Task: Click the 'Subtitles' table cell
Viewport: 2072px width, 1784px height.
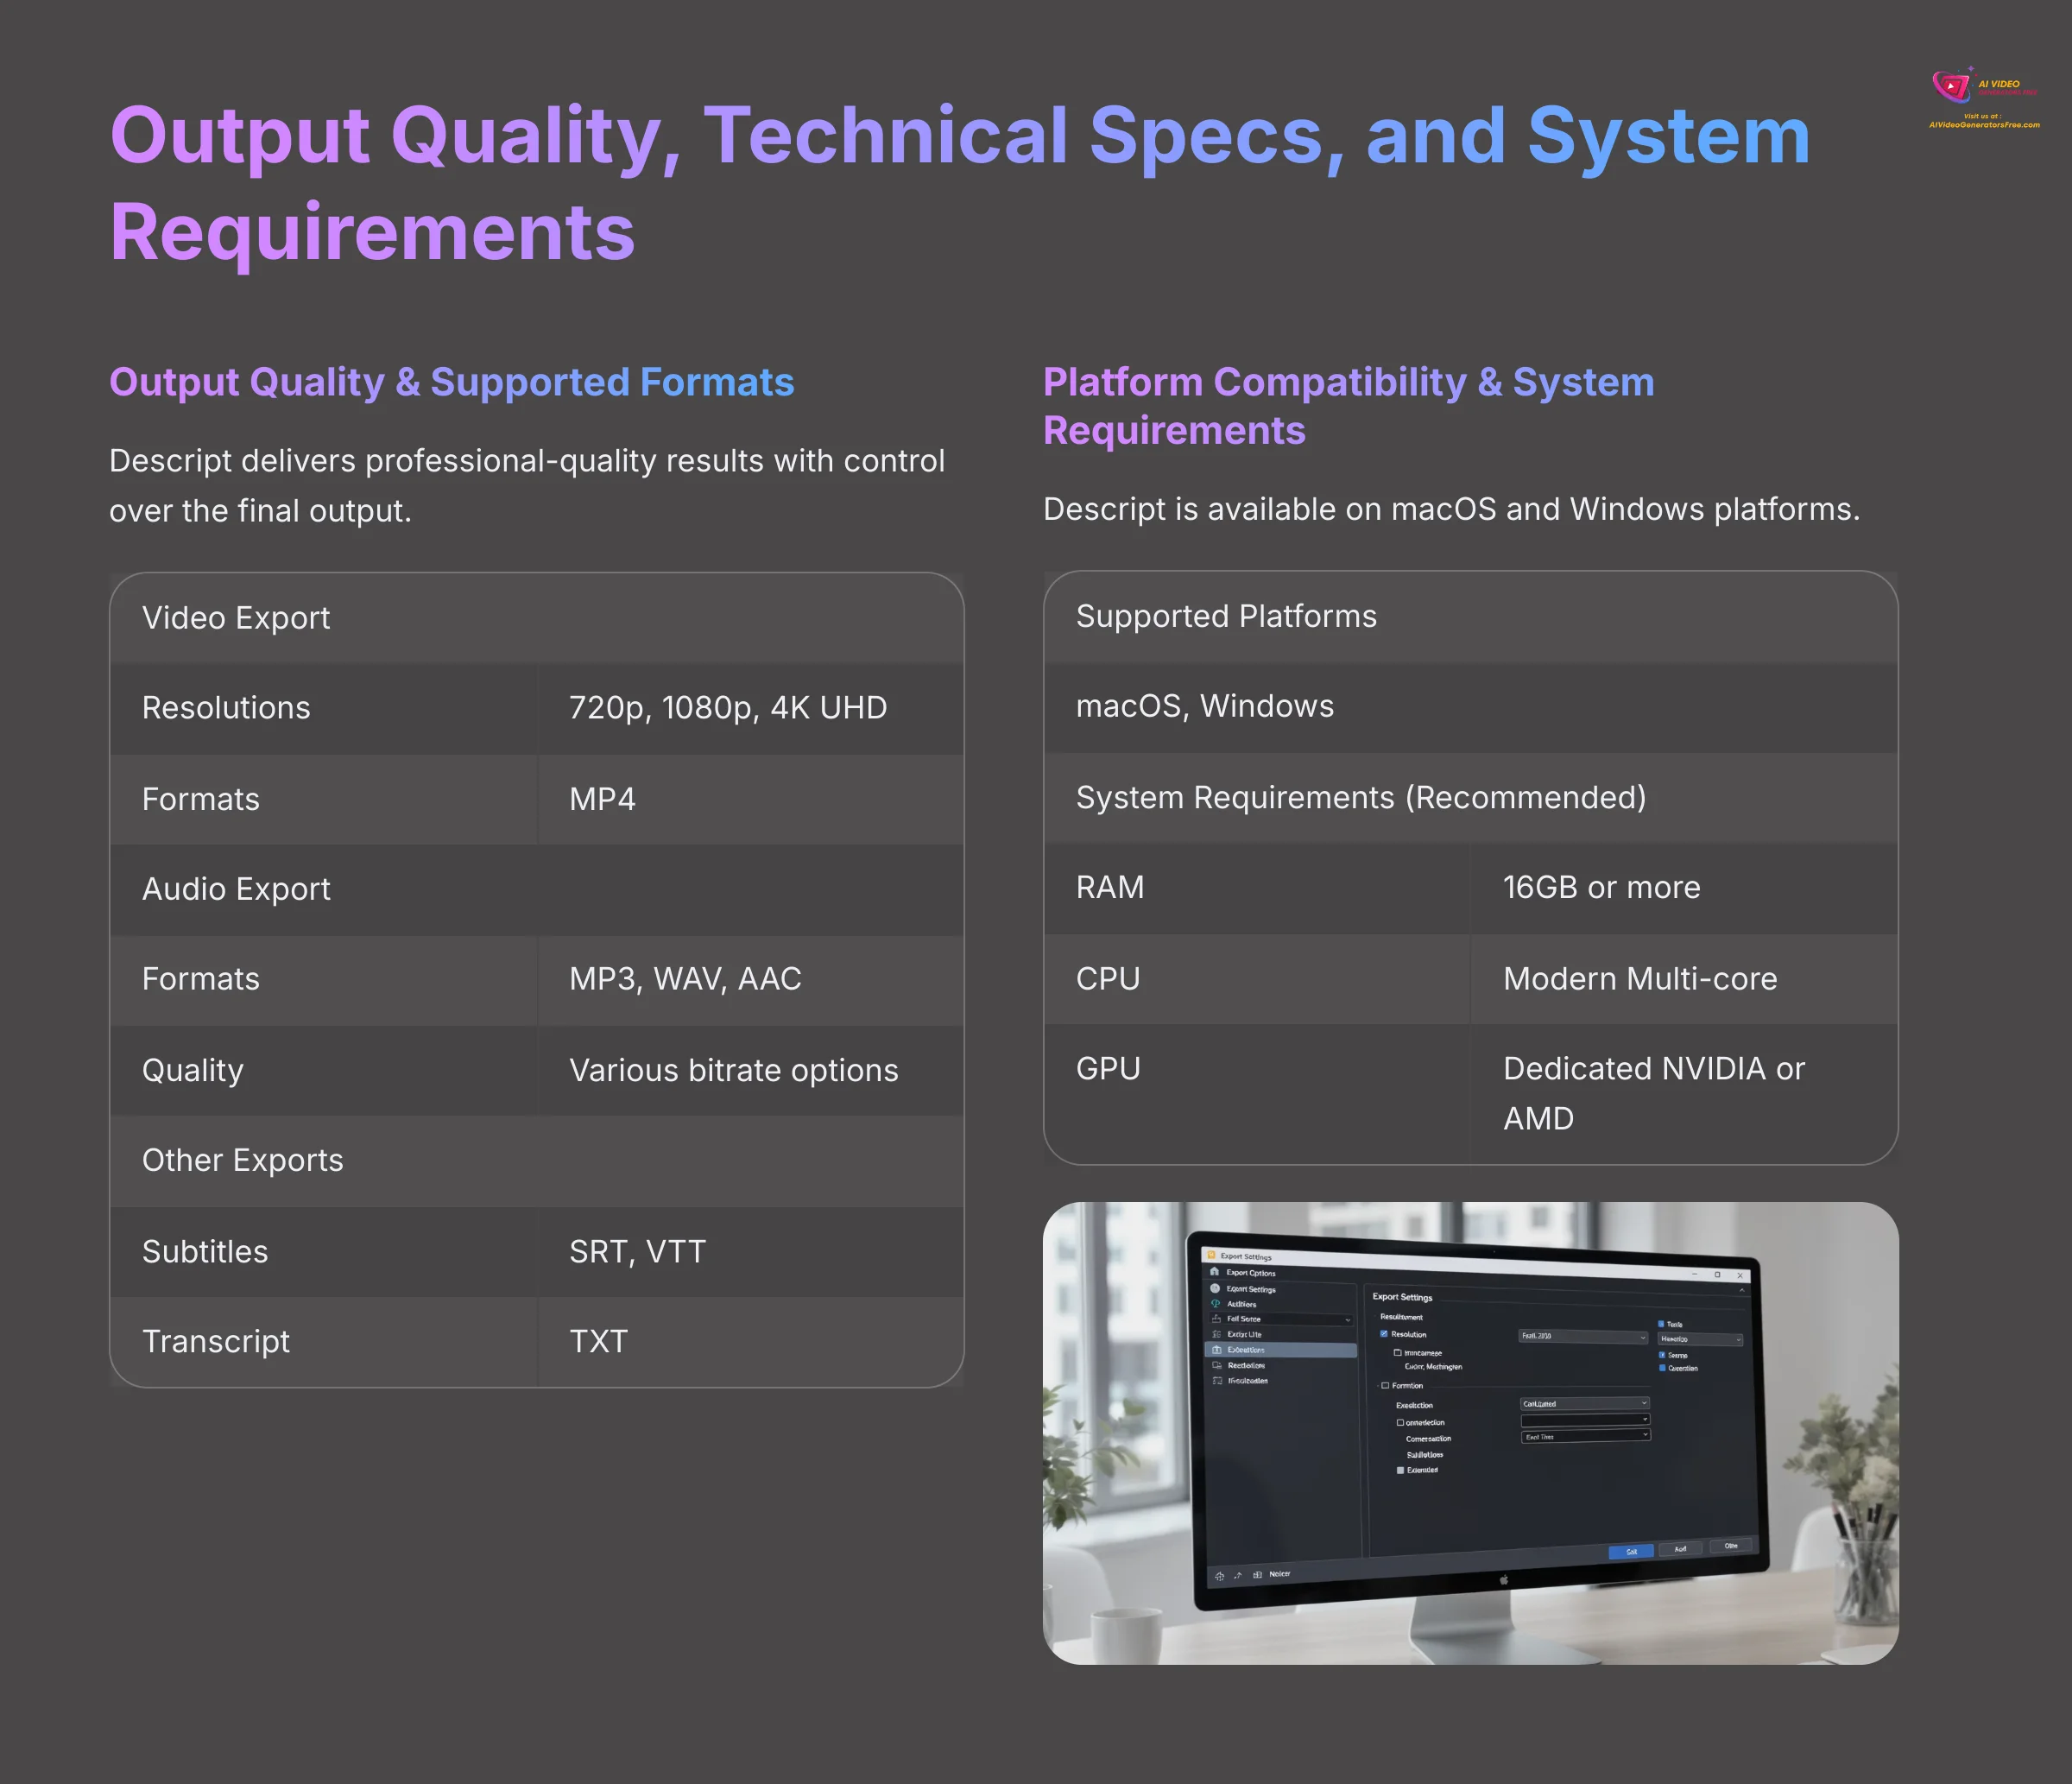Action: point(324,1251)
